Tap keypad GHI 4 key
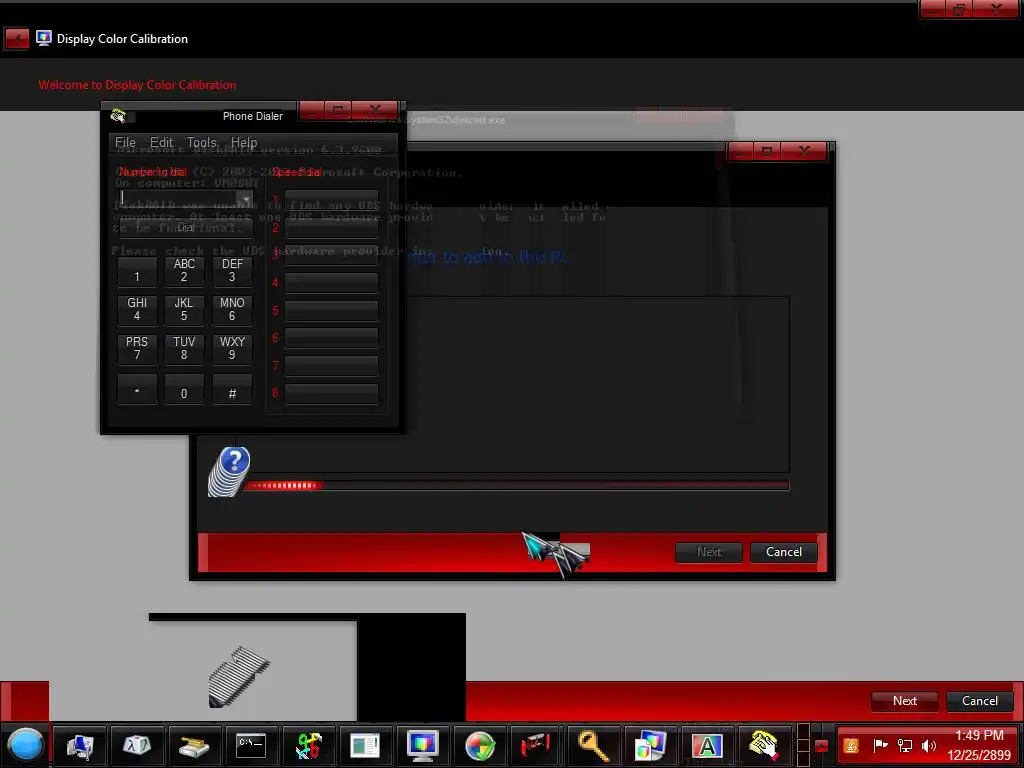The image size is (1024, 768). point(137,310)
